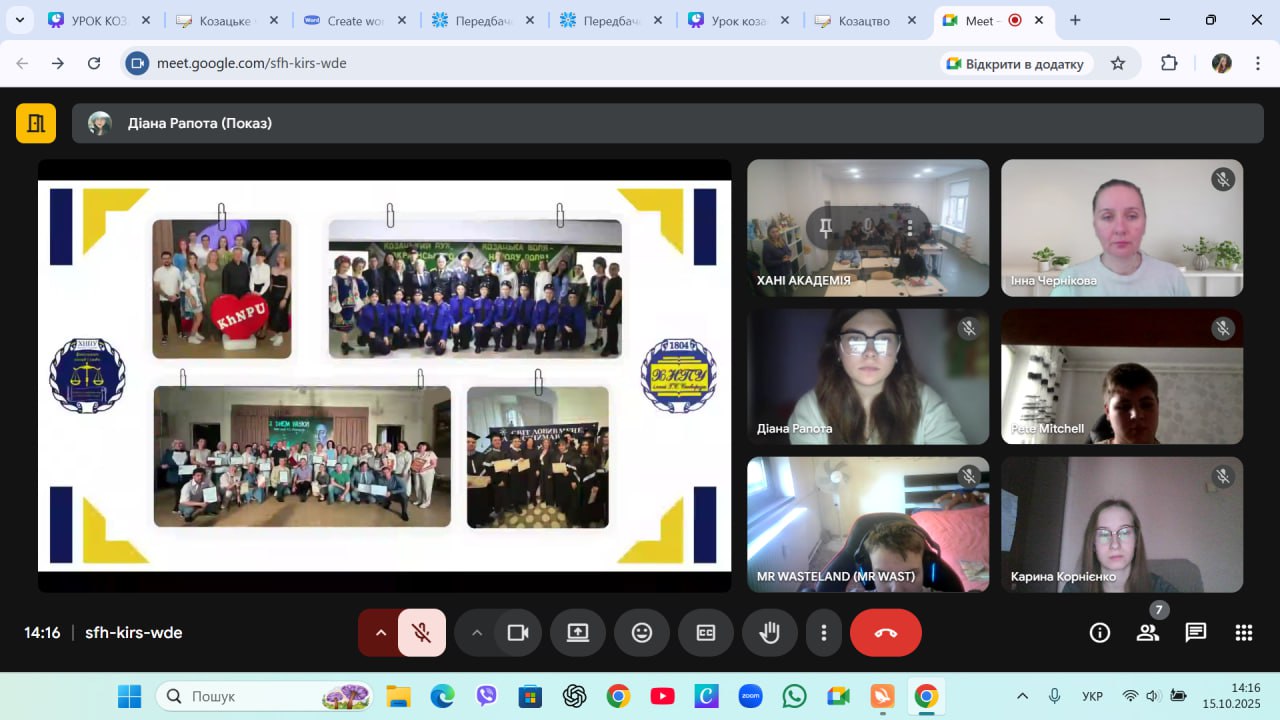Image resolution: width=1280 pixels, height=720 pixels.
Task: Raise your hand in the meeting
Action: 769,633
